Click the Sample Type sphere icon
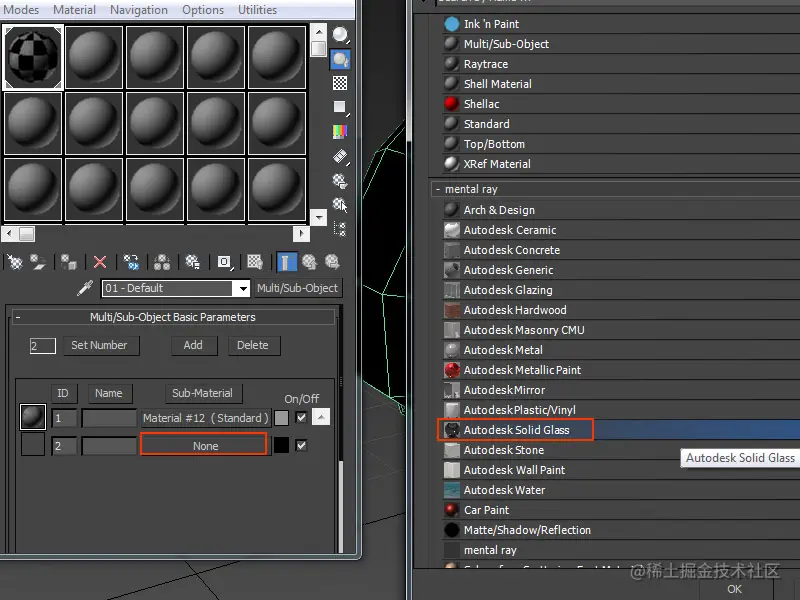Viewport: 800px width, 600px height. click(x=340, y=35)
